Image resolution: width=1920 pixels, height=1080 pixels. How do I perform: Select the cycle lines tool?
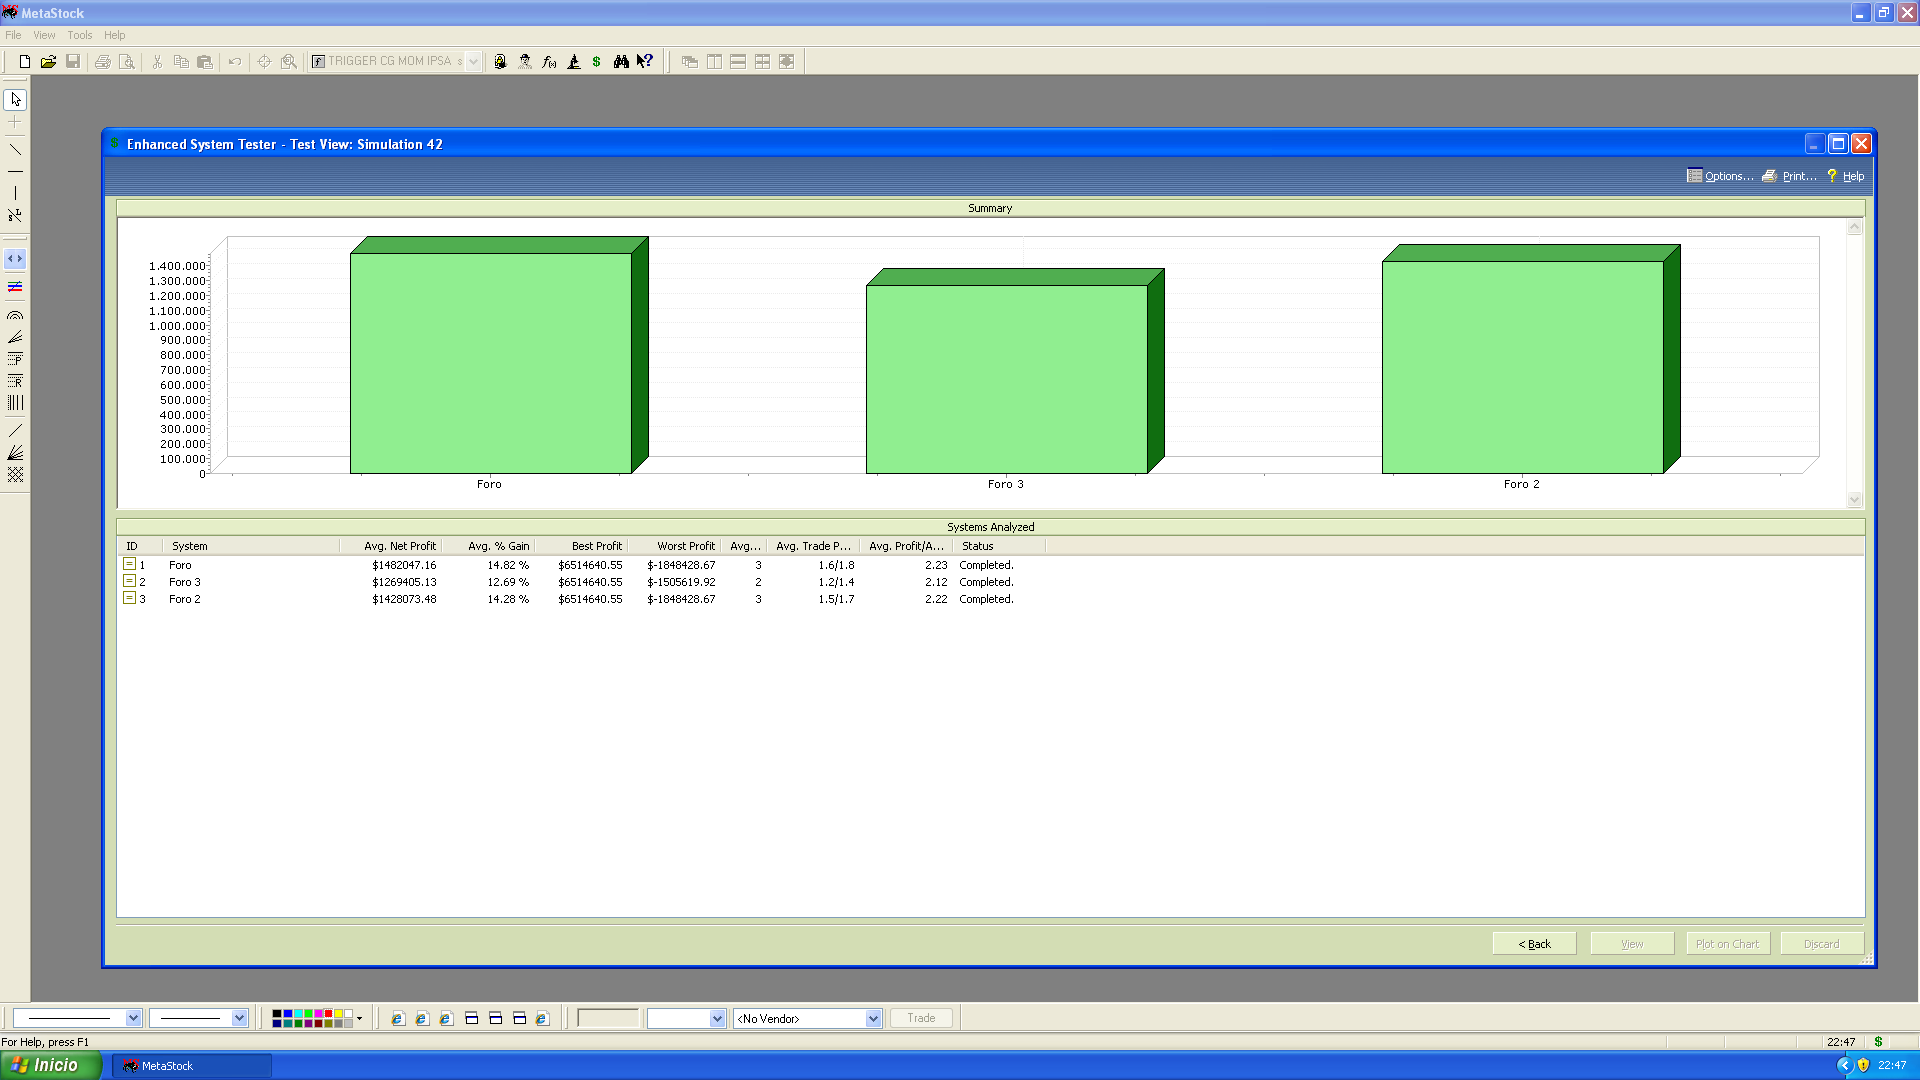click(15, 403)
